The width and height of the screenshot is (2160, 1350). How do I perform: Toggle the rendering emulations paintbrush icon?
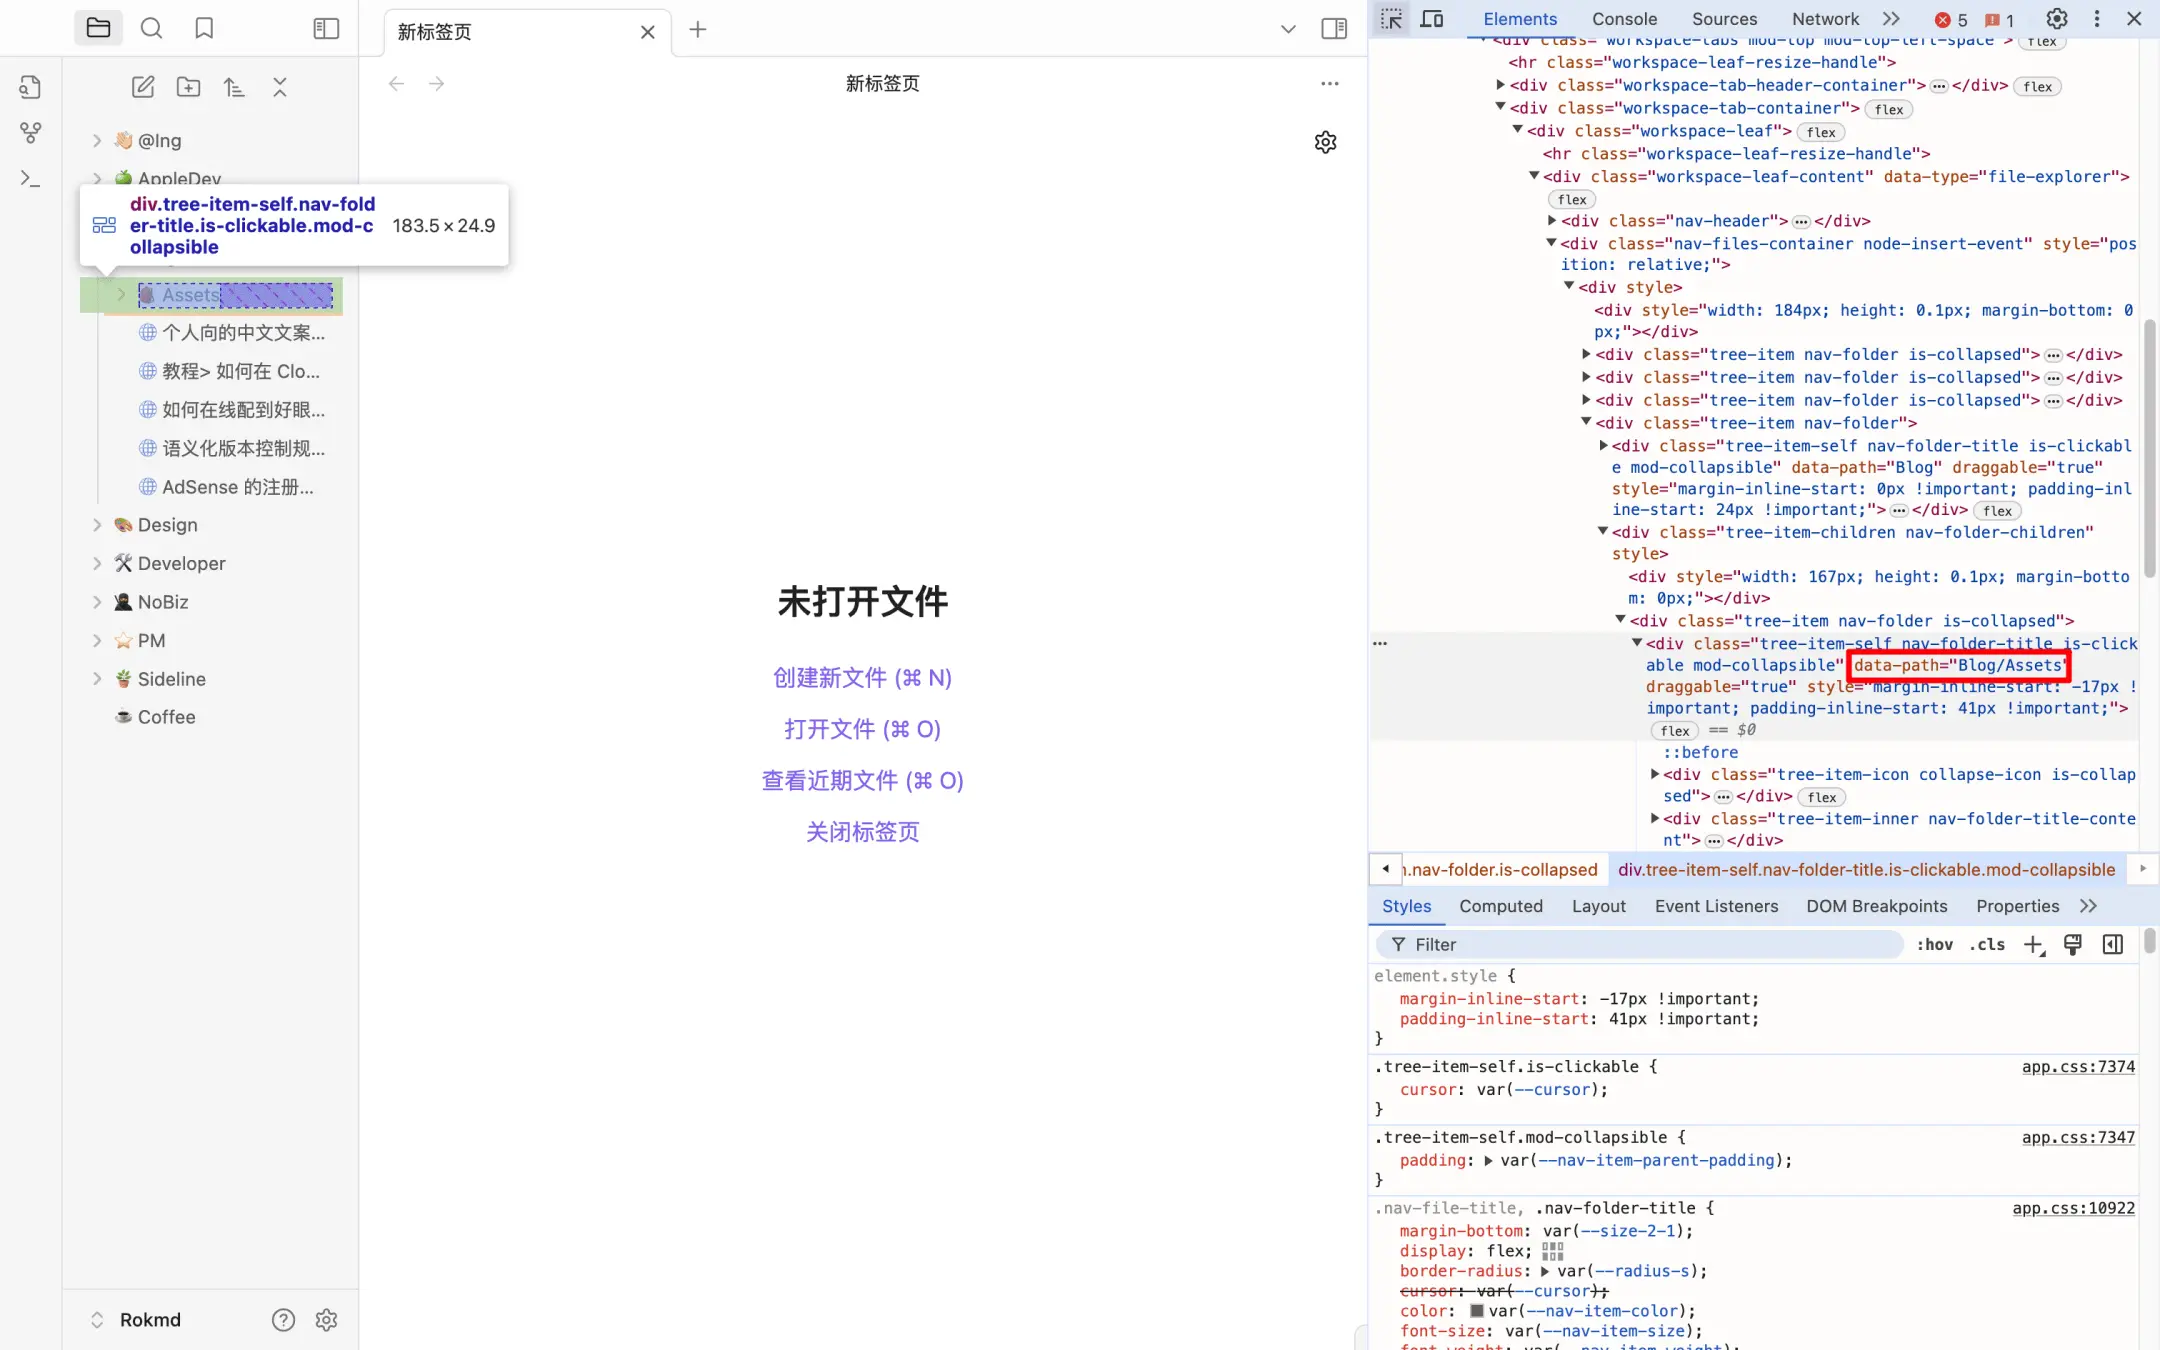tap(2073, 945)
